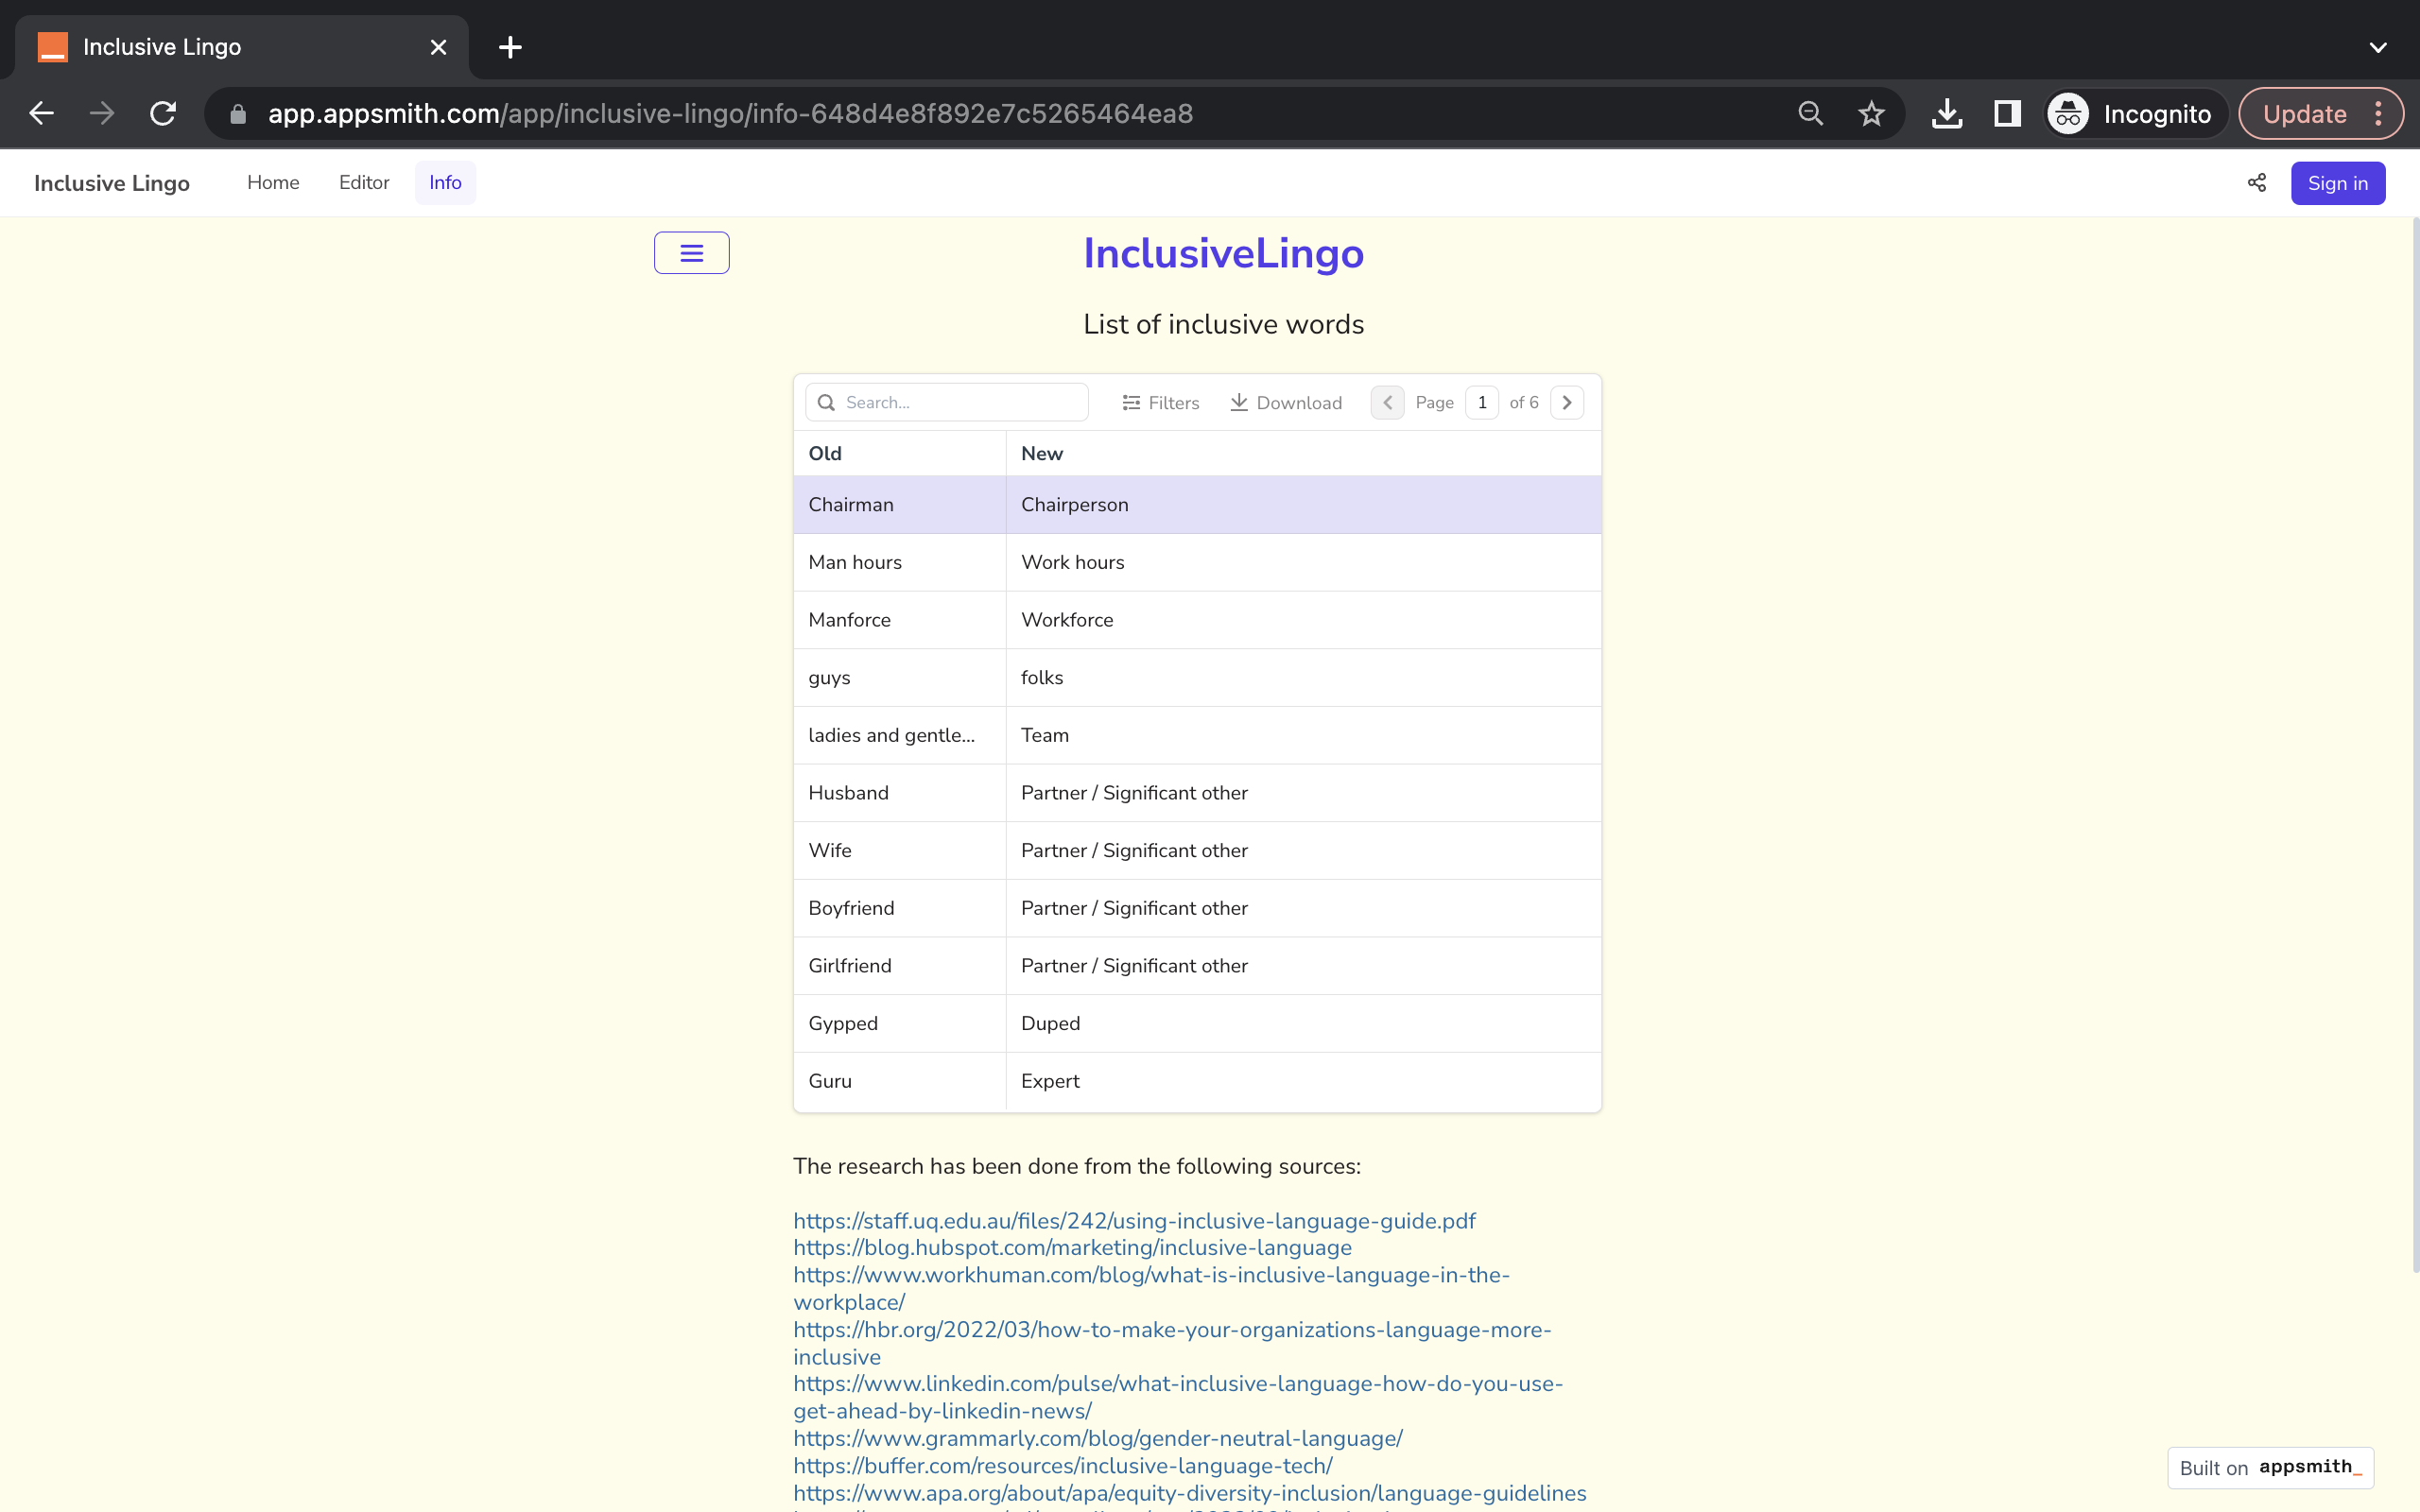Reload the page

click(x=163, y=114)
